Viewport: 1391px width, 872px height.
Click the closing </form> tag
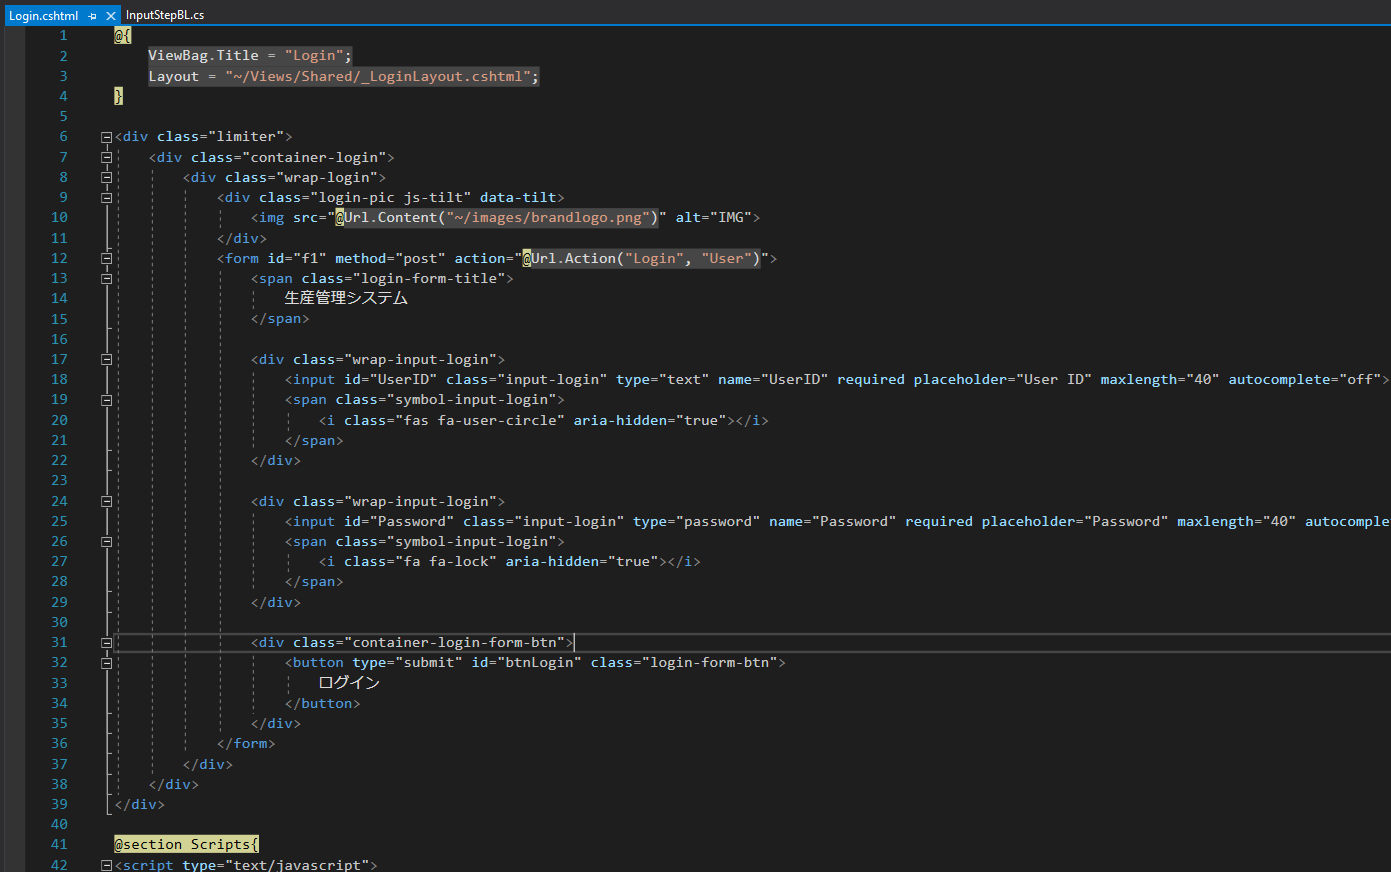(246, 743)
